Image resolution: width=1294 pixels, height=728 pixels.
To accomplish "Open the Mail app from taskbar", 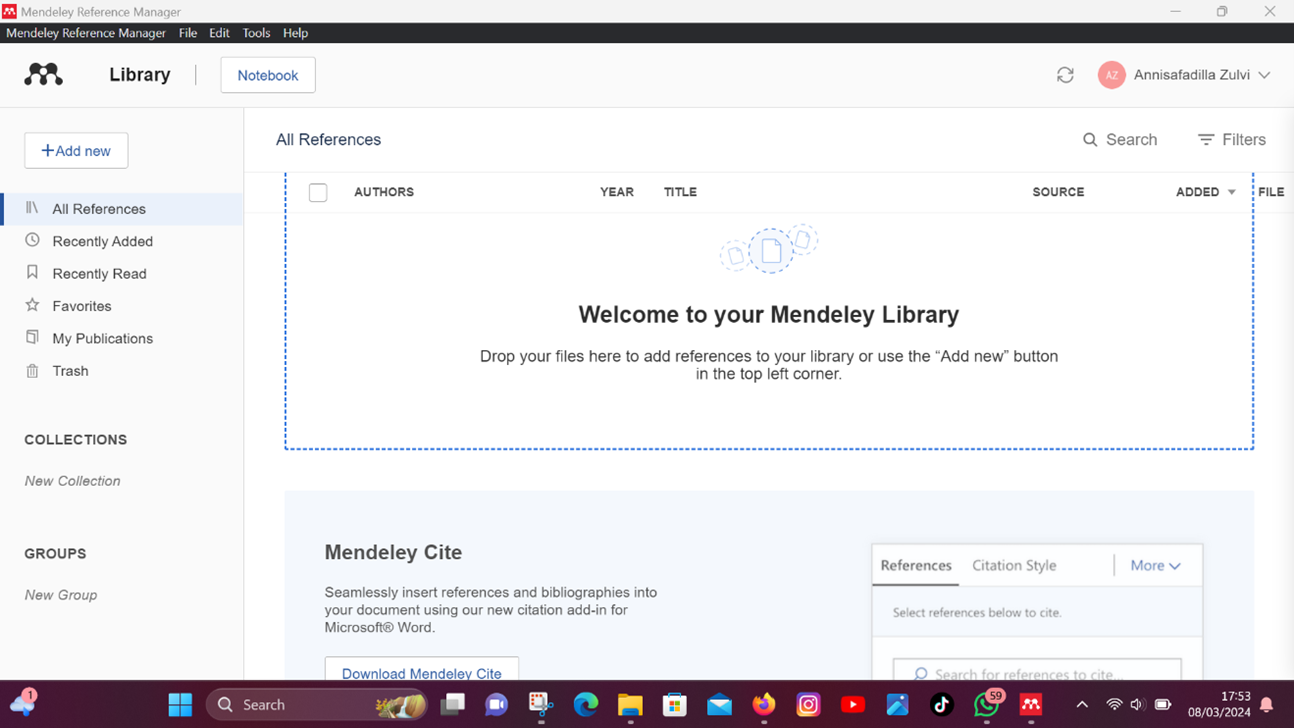I will pos(719,705).
